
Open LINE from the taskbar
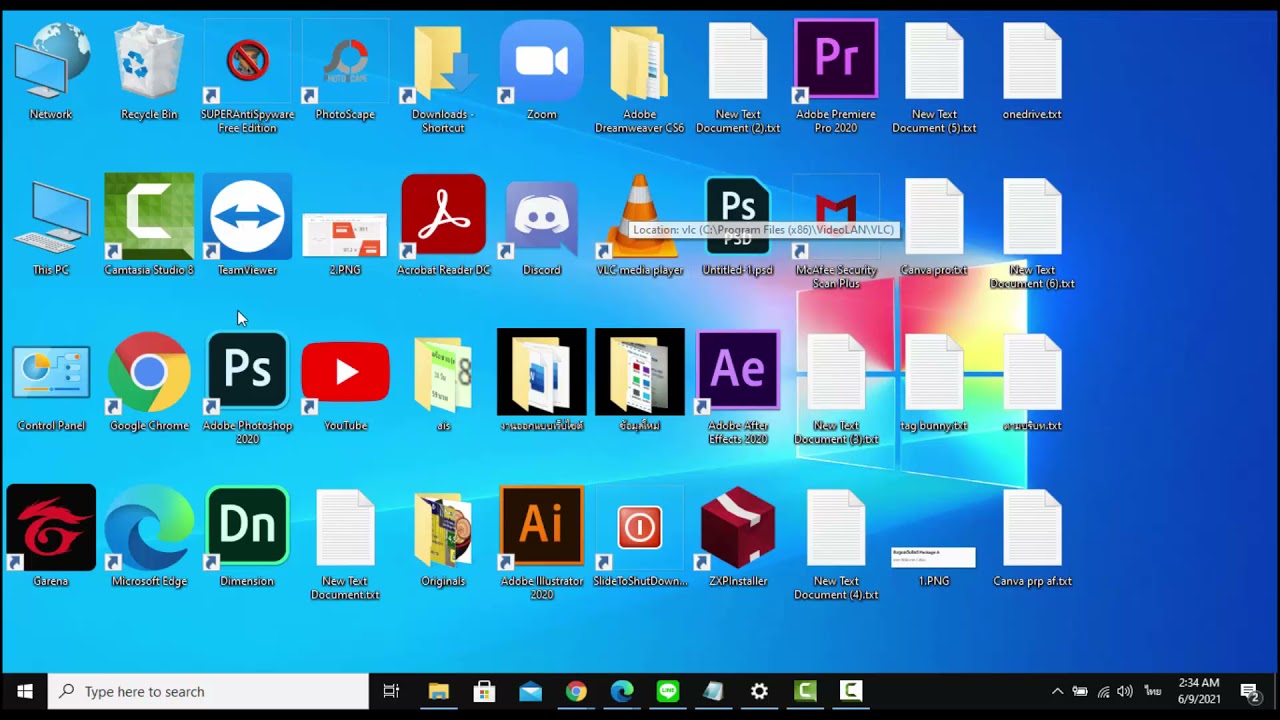point(668,691)
